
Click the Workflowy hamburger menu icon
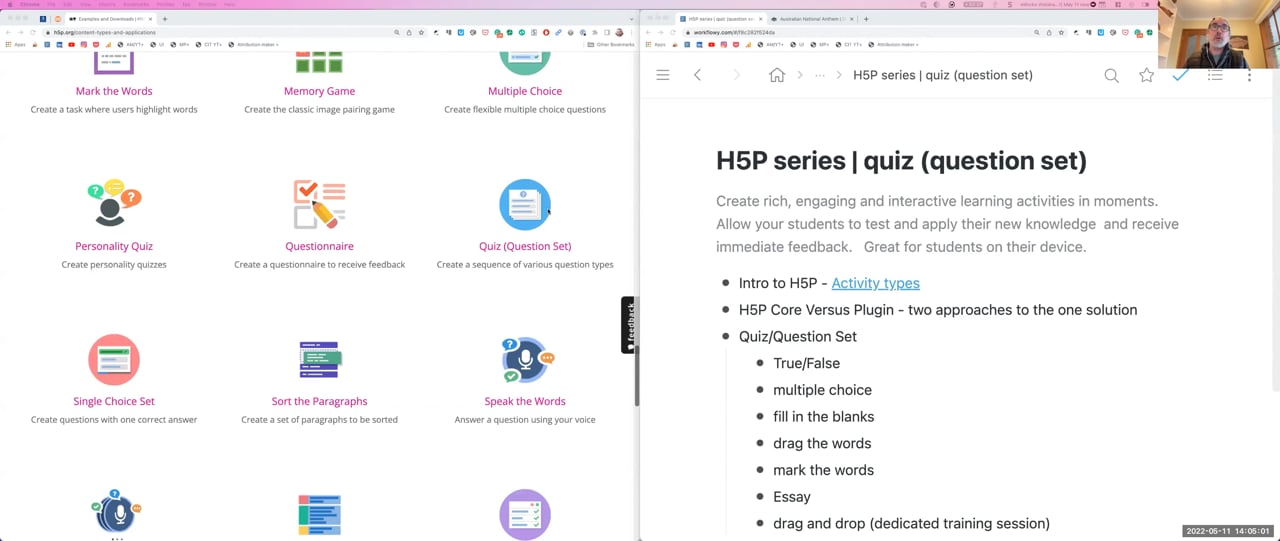[662, 75]
